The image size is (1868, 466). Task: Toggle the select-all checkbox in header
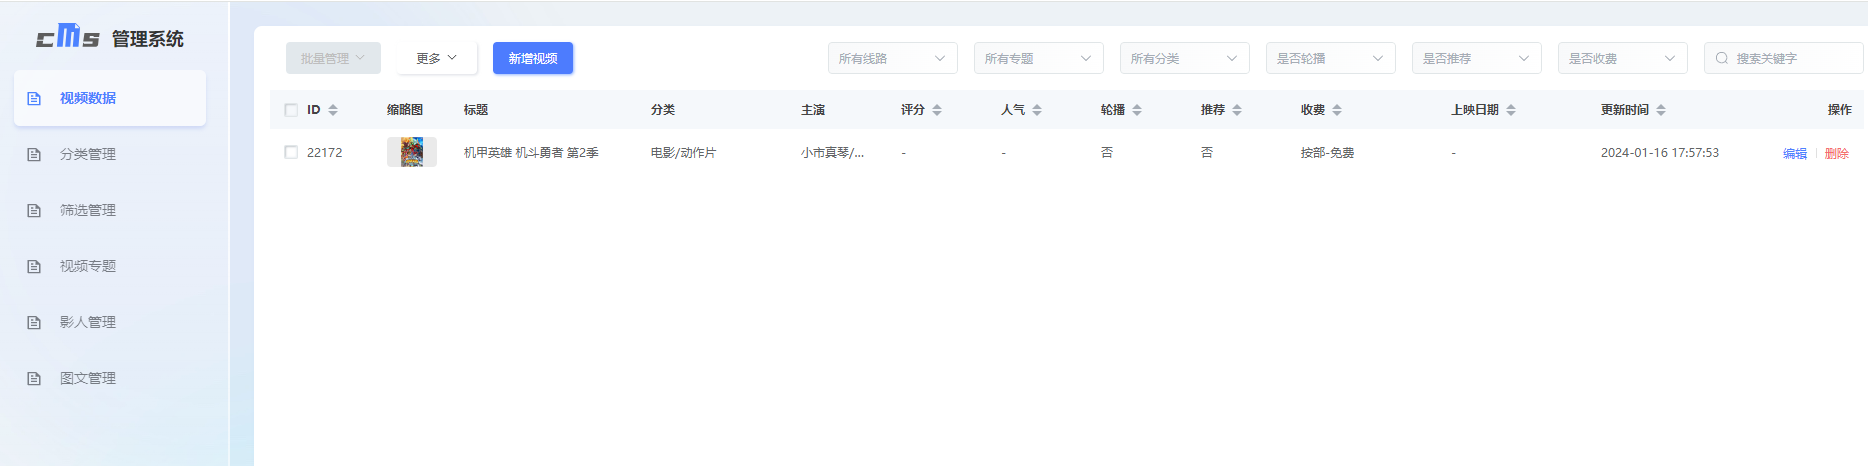[x=291, y=110]
